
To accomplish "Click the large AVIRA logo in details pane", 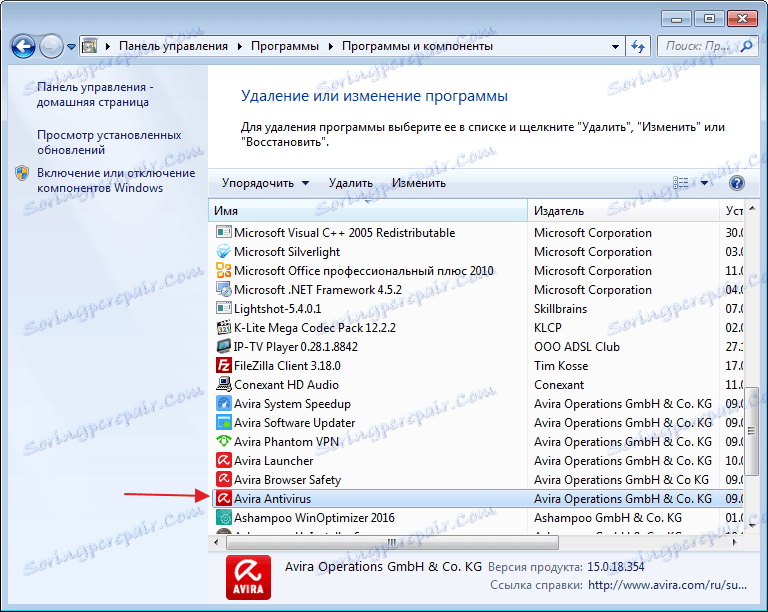I will click(248, 577).
